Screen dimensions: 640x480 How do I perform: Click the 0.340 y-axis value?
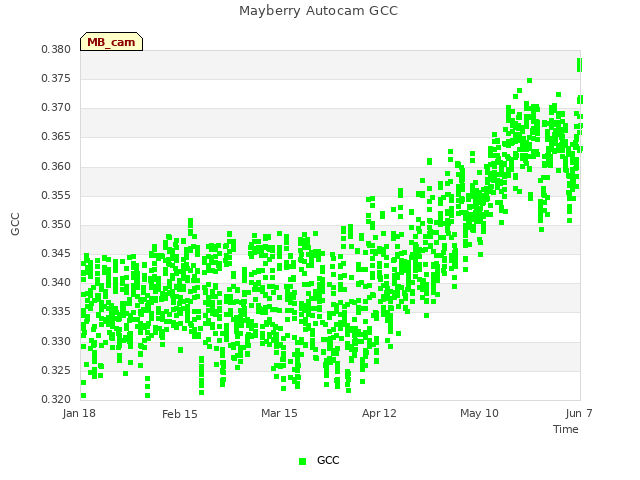click(56, 282)
